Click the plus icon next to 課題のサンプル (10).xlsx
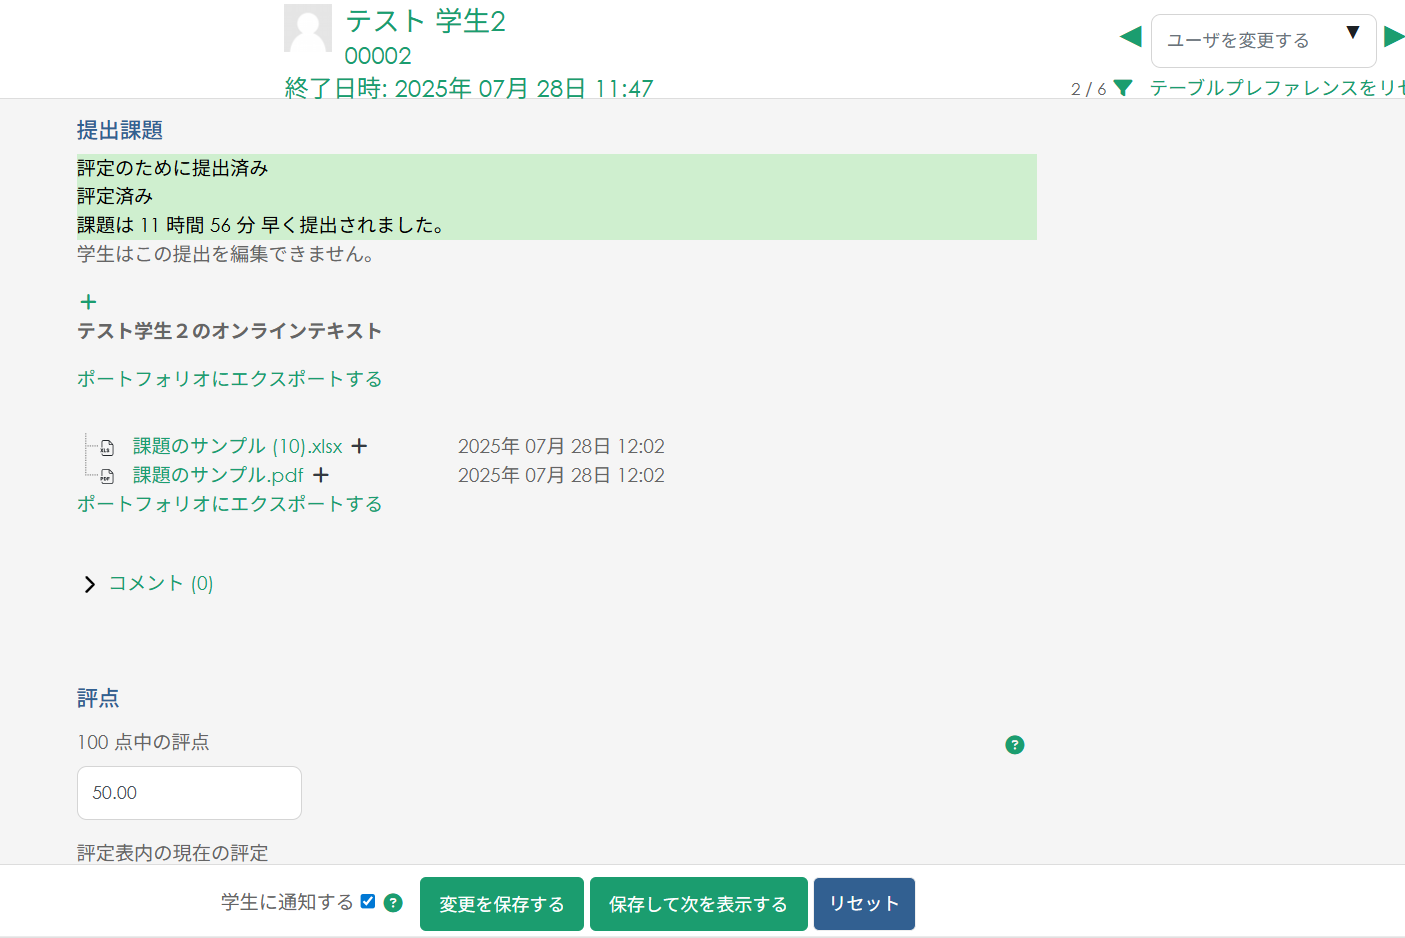Screen dimensions: 1405x938 pyautogui.click(x=359, y=446)
